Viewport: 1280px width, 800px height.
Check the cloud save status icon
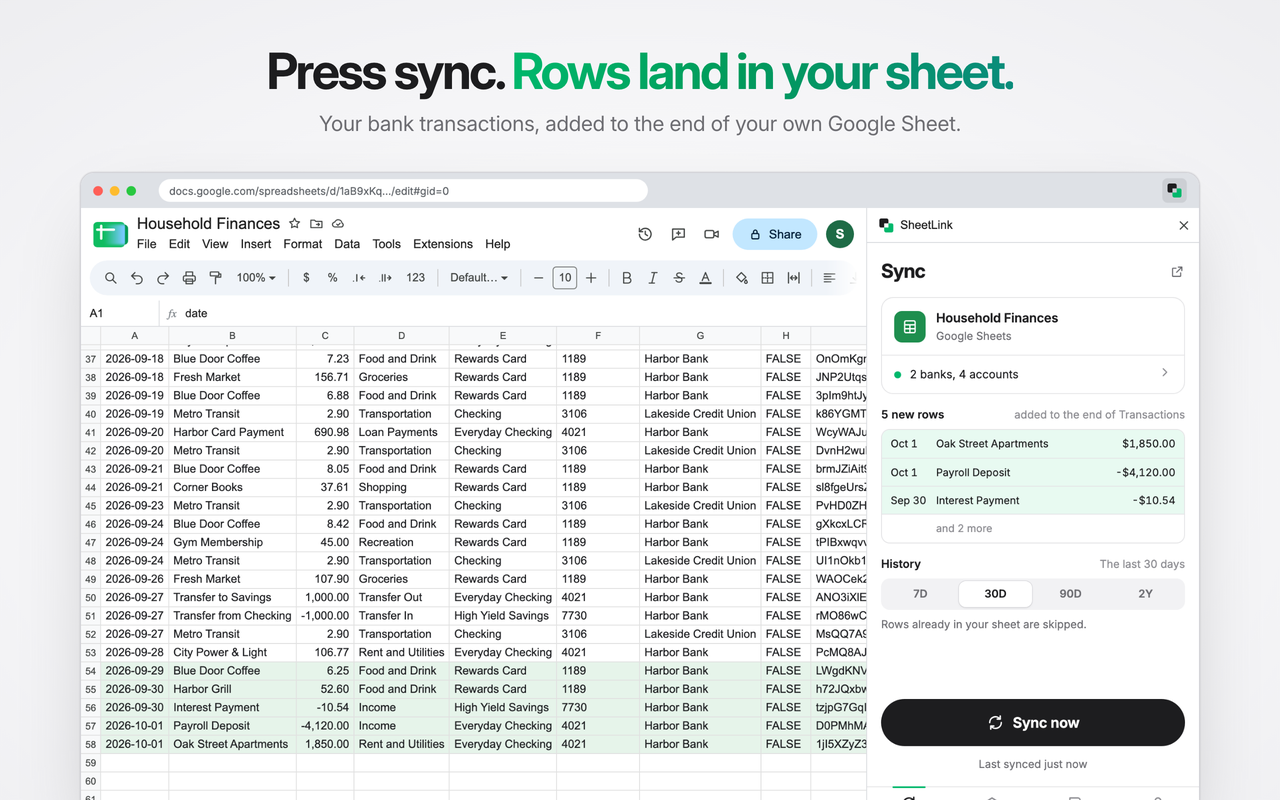coord(338,224)
